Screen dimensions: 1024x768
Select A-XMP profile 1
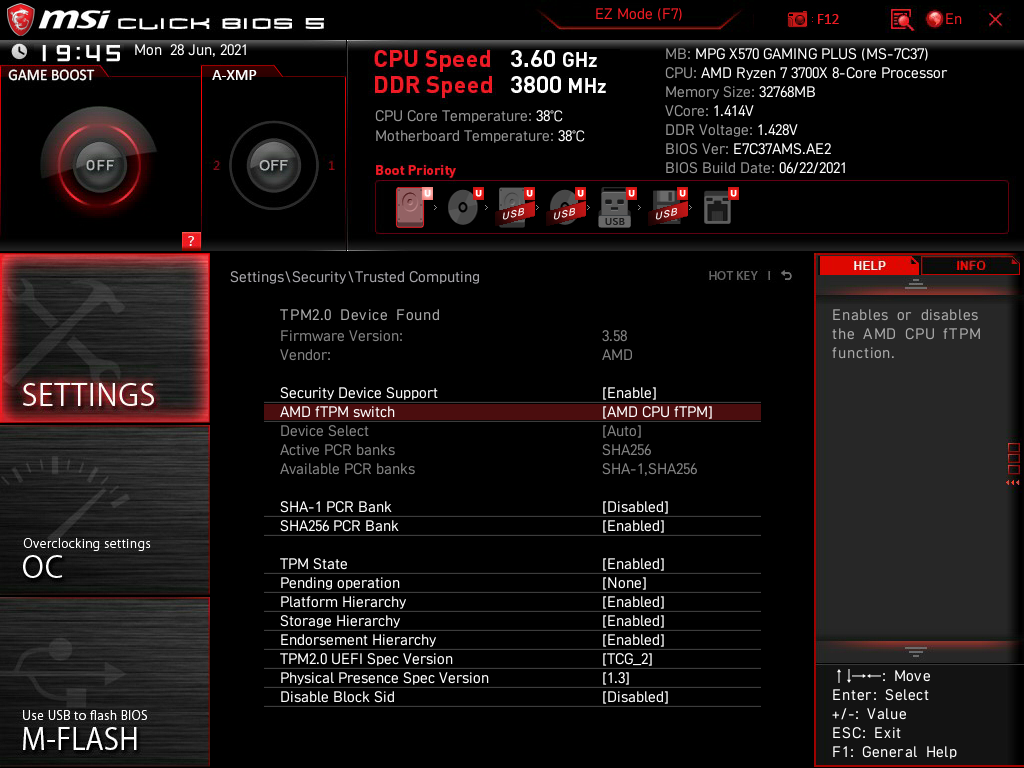point(331,165)
